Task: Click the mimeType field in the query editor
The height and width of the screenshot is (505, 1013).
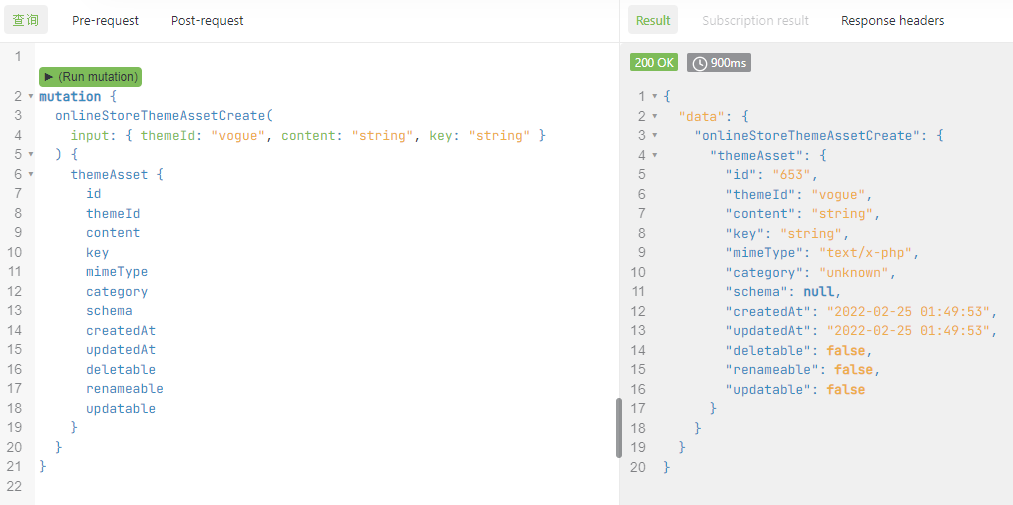Action: pyautogui.click(x=116, y=272)
